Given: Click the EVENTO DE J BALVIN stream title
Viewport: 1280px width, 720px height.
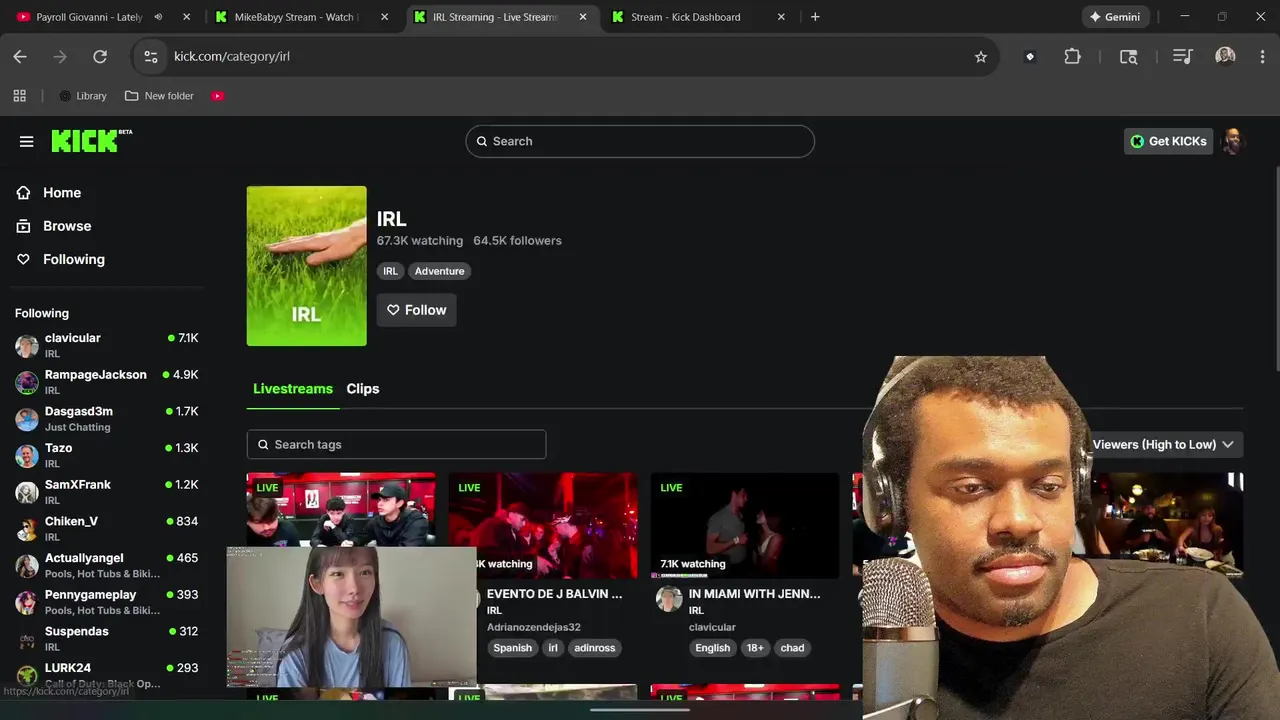Looking at the screenshot, I should (555, 594).
